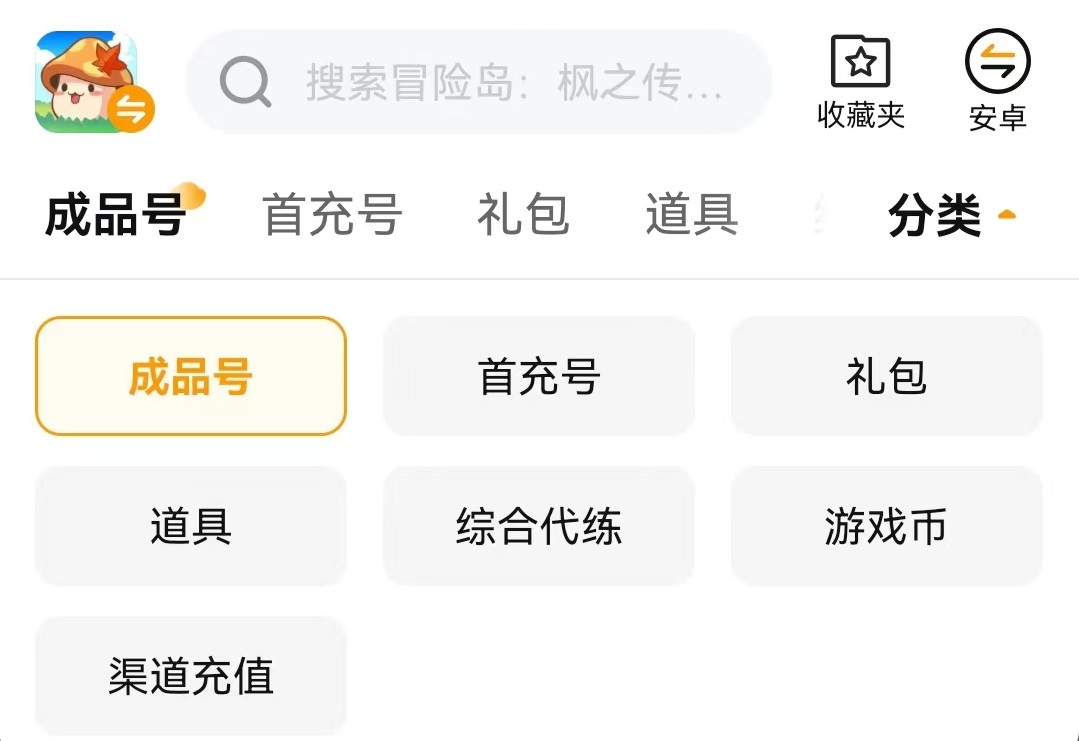Select the 渠道充值 category button
1079x741 pixels.
click(x=190, y=676)
